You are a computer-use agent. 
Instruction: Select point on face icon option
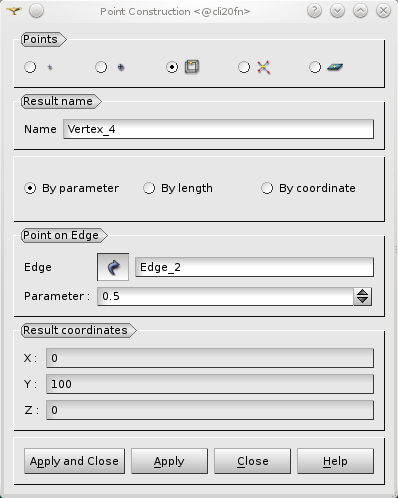[315, 67]
